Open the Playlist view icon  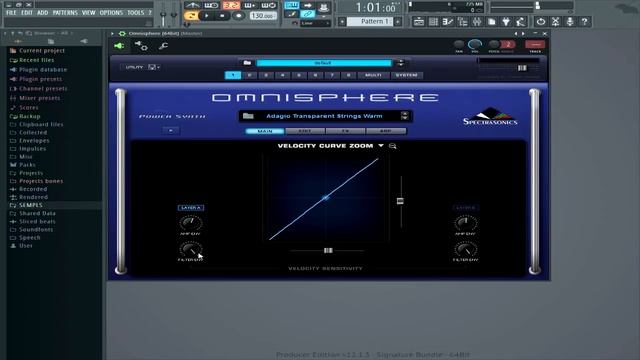tap(419, 21)
